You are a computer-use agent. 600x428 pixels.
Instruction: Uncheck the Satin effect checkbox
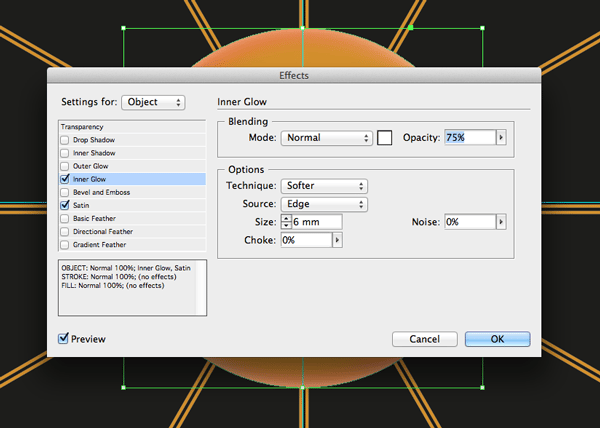(65, 205)
